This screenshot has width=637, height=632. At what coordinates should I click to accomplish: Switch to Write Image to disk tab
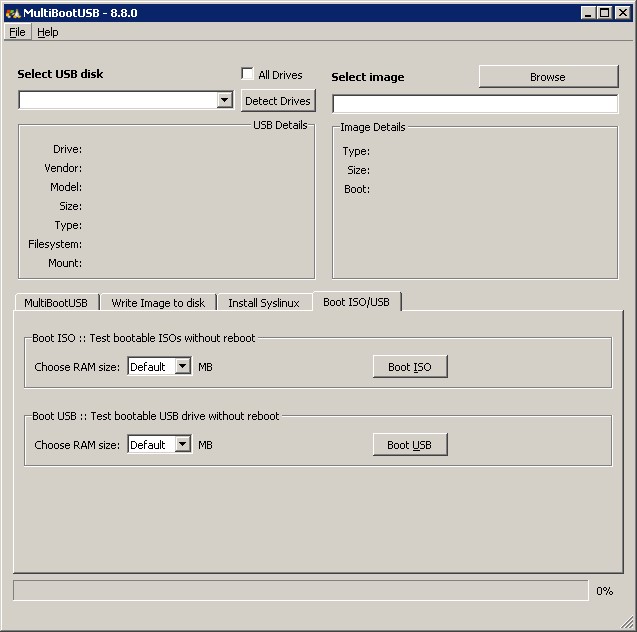click(x=158, y=303)
